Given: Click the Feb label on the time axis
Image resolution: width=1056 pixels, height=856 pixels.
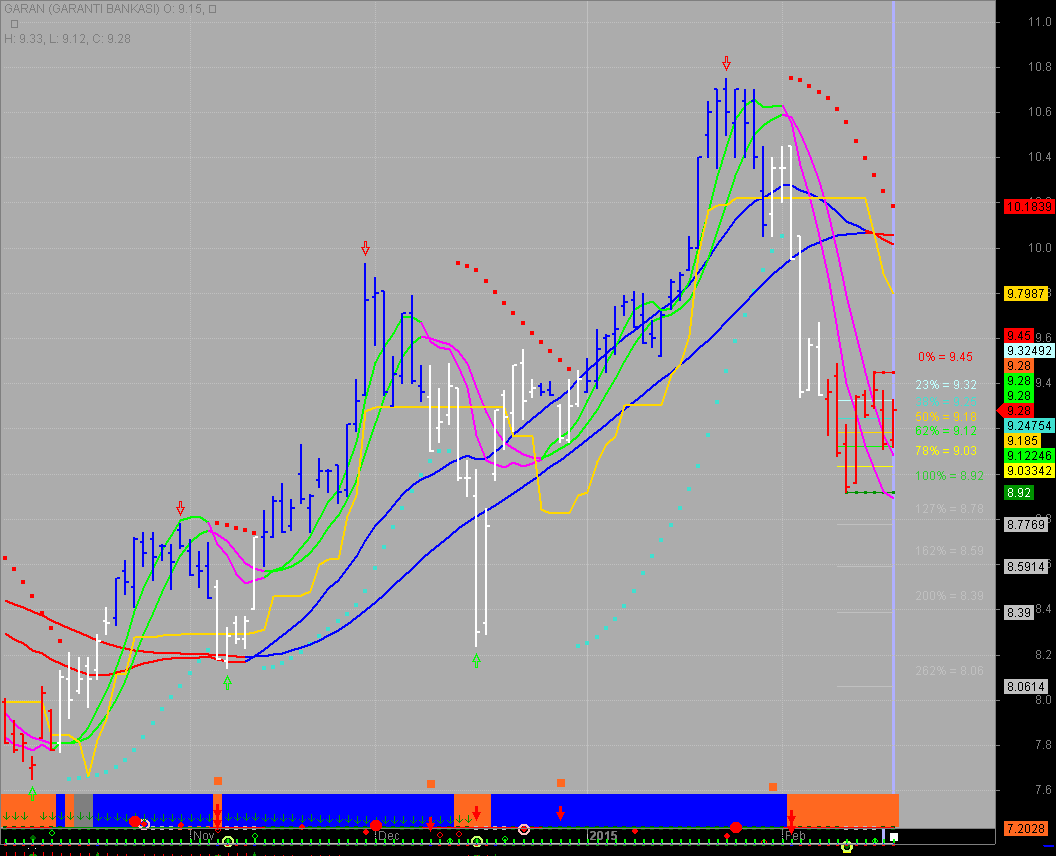Looking at the screenshot, I should tap(796, 835).
